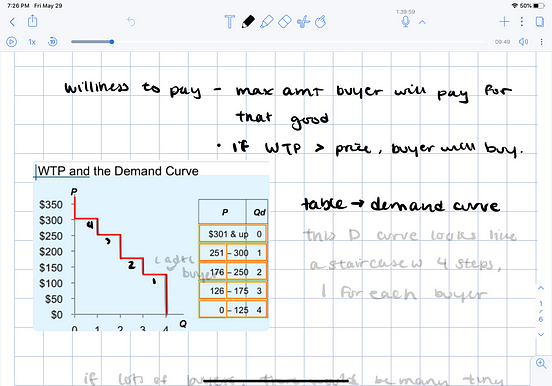552x386 pixels.
Task: Open the top toolbar more options menu
Action: point(522,21)
